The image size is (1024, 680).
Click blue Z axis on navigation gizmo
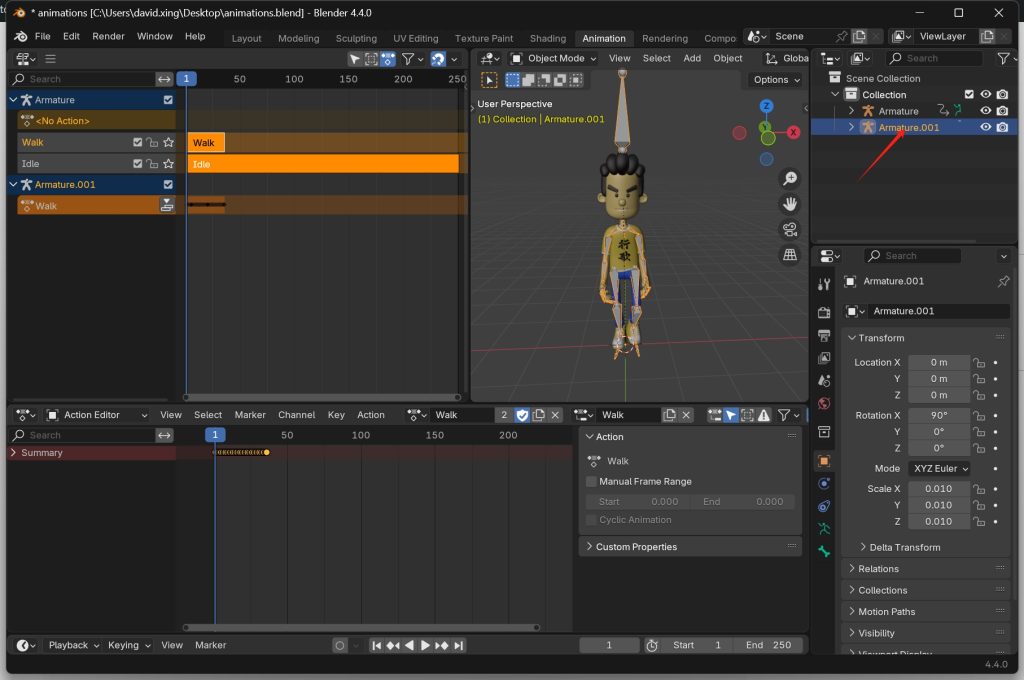coord(767,106)
